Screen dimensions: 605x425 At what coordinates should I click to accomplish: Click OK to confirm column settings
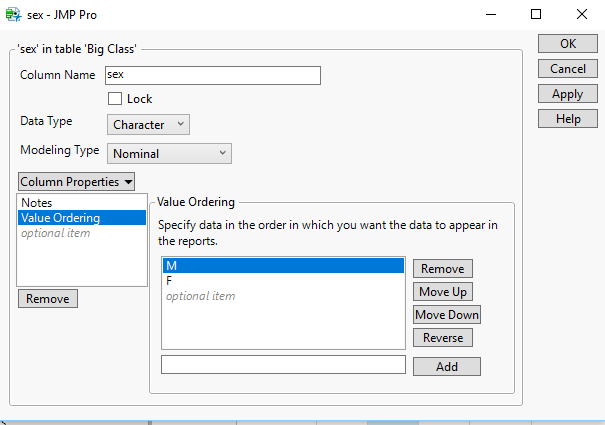tap(568, 44)
